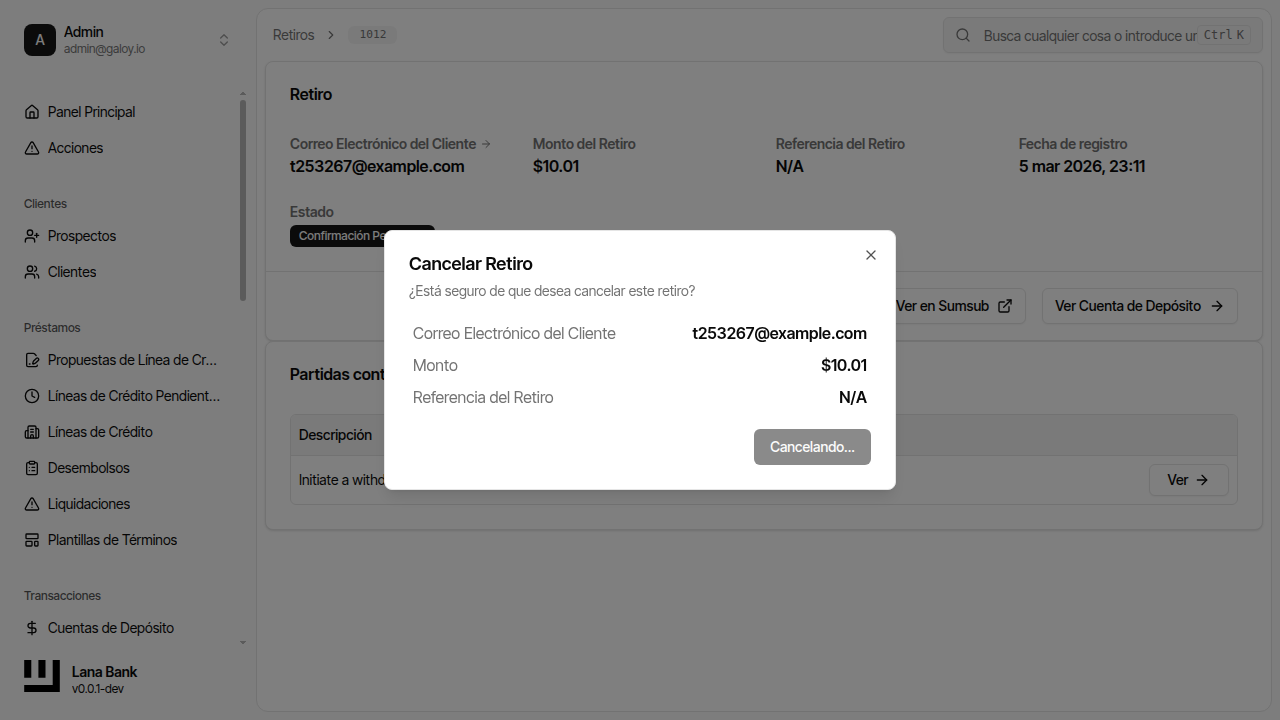Screen dimensions: 1280x720
Task: Select the Panel Principal home icon
Action: pos(32,111)
